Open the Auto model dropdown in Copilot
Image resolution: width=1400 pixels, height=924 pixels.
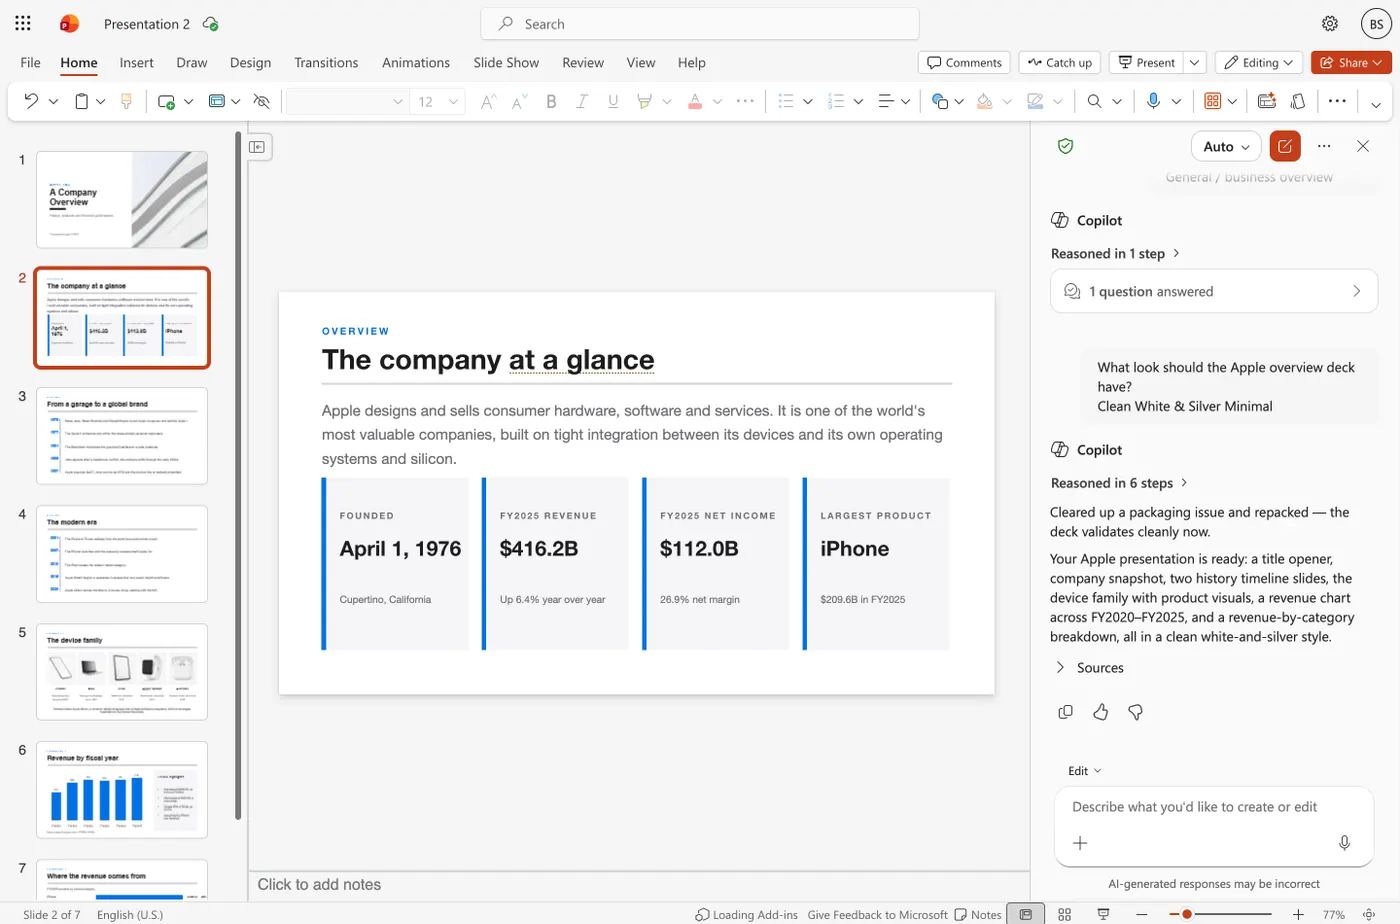1226,146
